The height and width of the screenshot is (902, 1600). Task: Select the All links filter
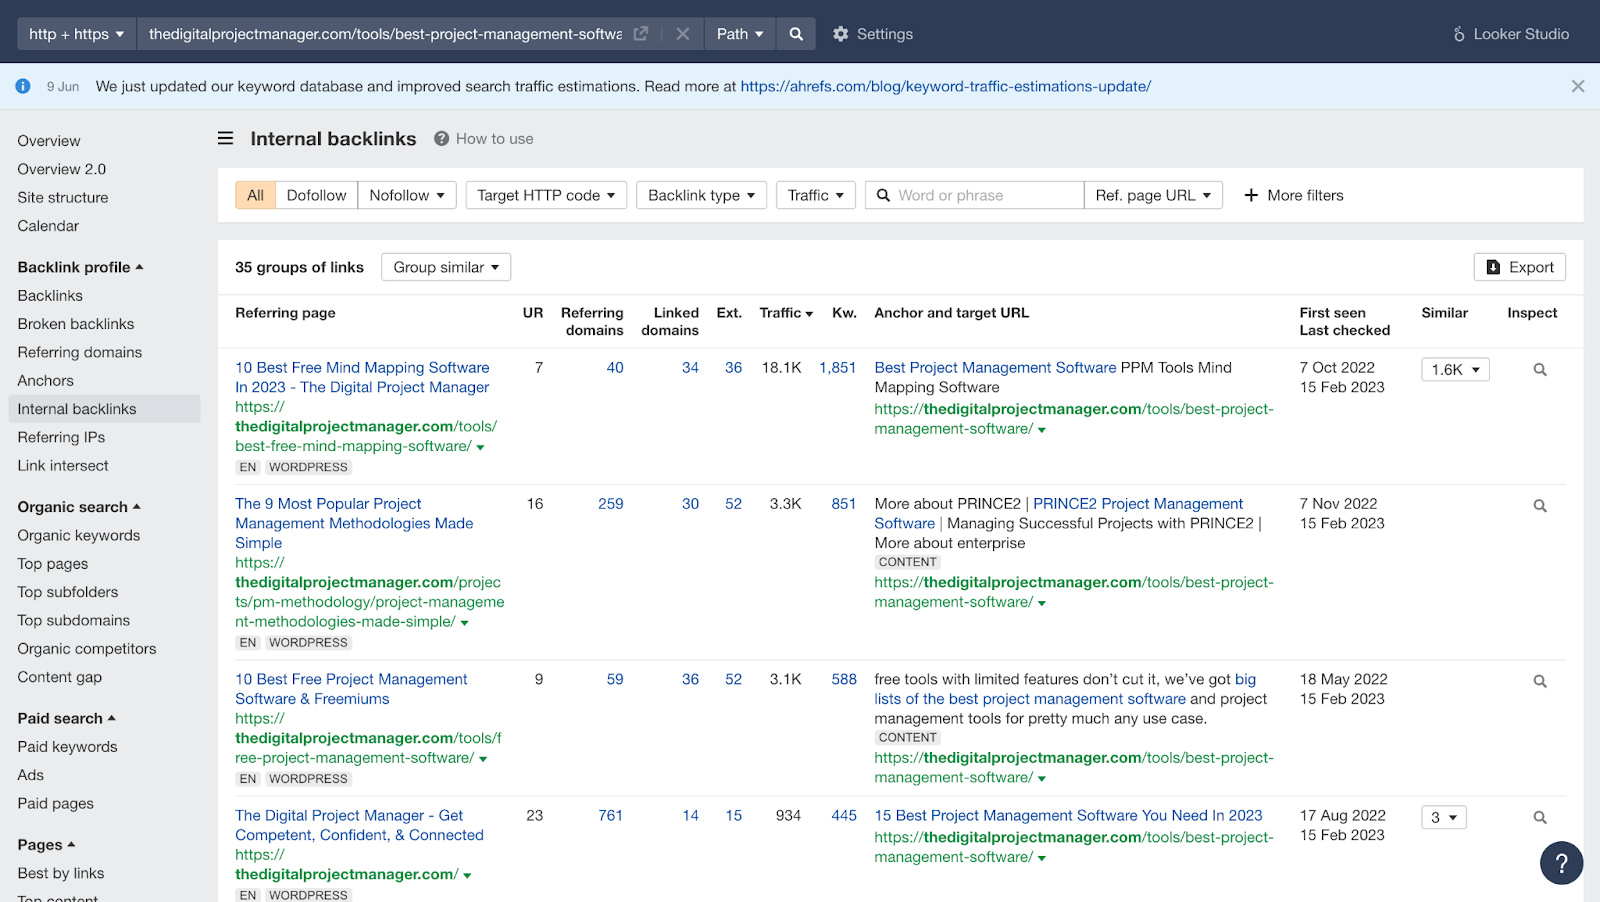point(255,195)
